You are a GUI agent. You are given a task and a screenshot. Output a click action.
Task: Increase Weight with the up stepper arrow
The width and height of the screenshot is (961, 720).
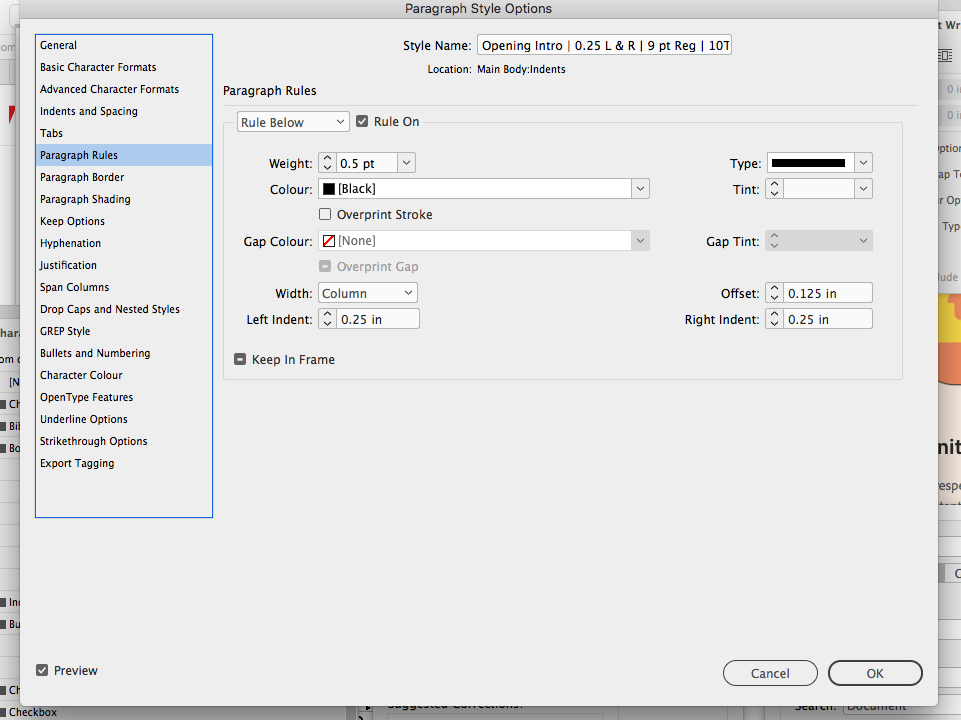[327, 158]
